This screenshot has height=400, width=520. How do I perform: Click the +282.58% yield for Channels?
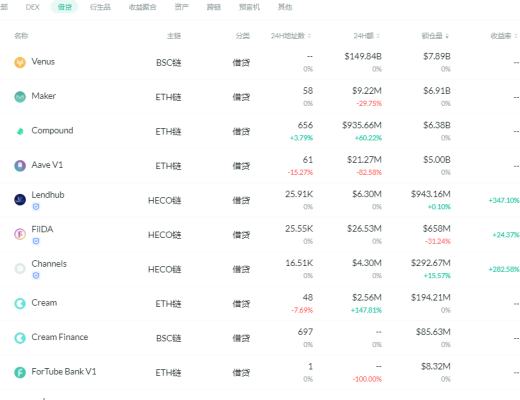click(x=504, y=269)
